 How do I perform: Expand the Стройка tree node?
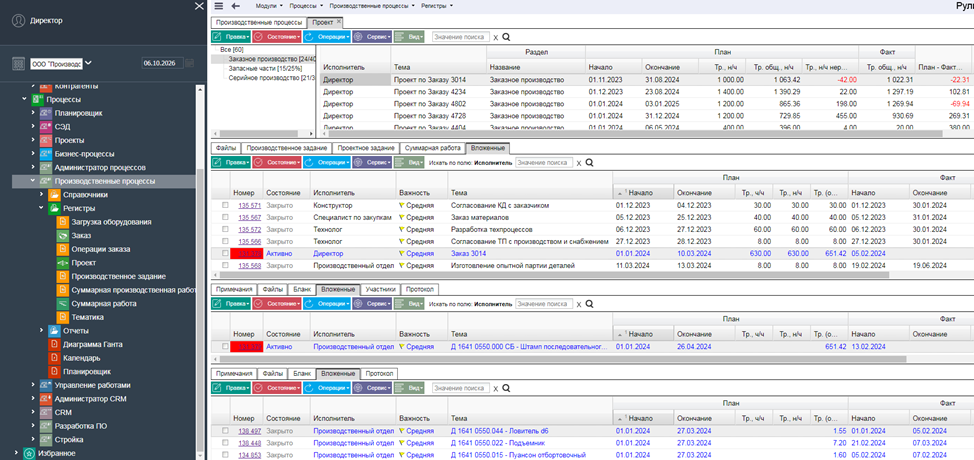(x=33, y=440)
